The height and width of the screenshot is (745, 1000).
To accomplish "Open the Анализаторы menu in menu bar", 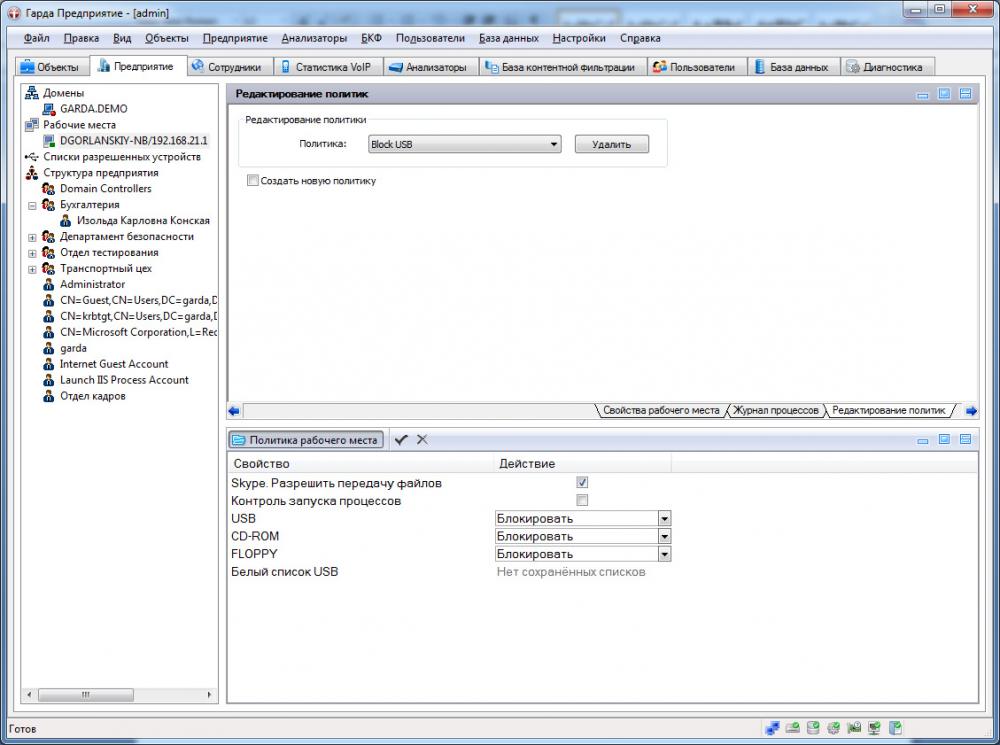I will coord(314,38).
